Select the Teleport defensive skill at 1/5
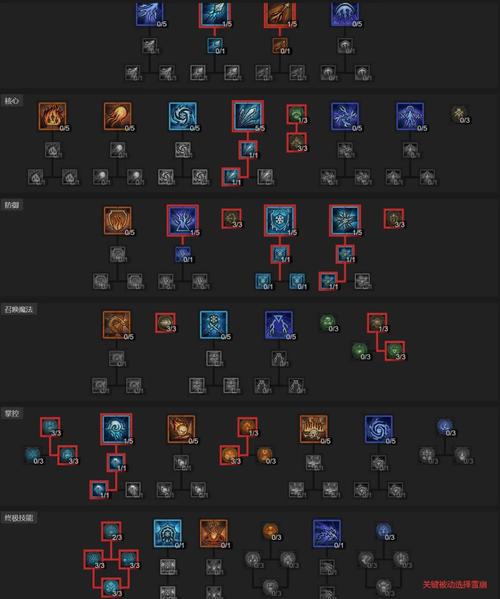500x599 pixels. click(x=183, y=220)
